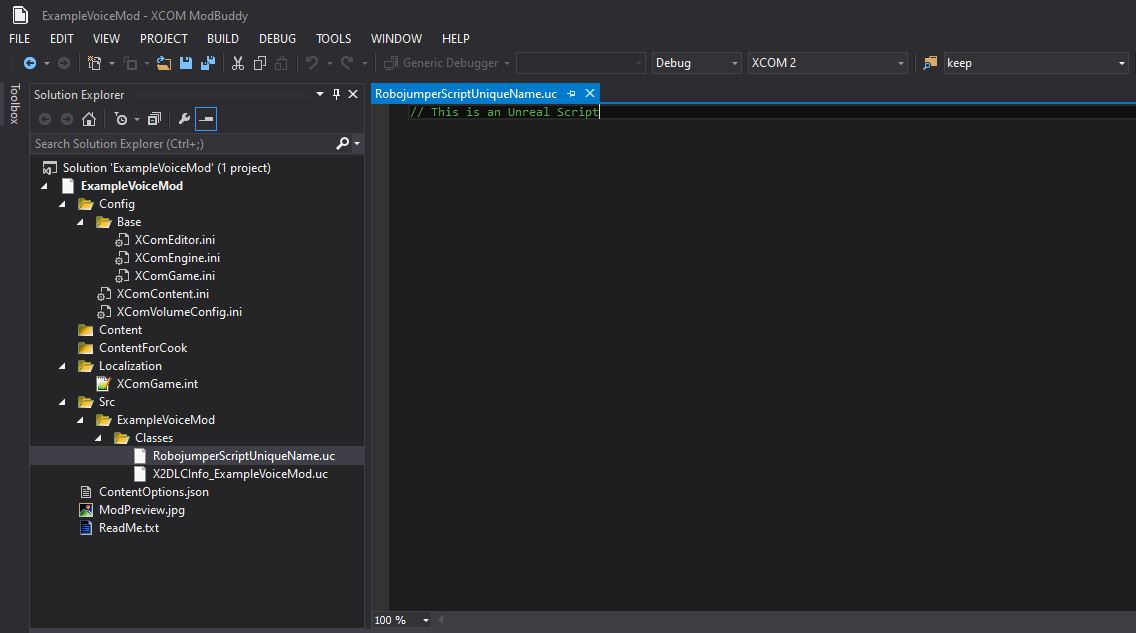Open Properties wrench icon in Solution Explorer

coord(184,119)
